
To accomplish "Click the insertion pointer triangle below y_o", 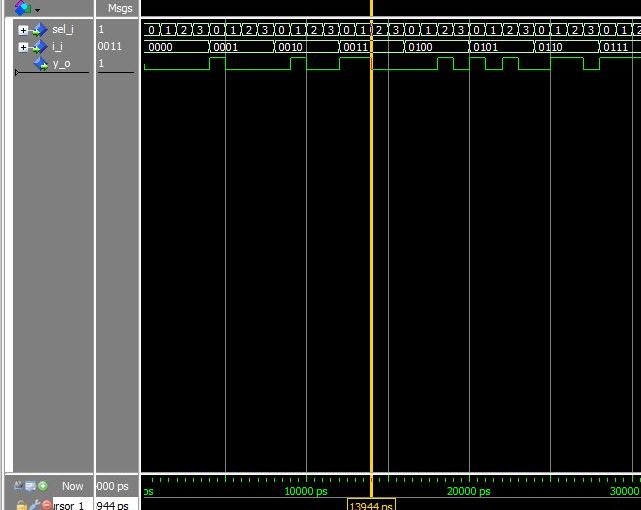I will [x=17, y=73].
